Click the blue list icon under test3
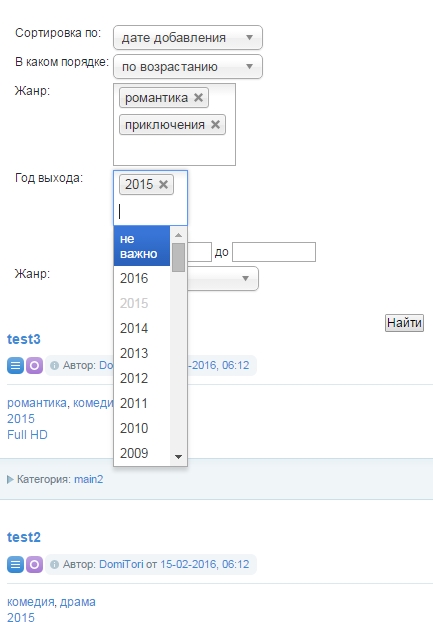Image resolution: width=433 pixels, height=622 pixels. click(15, 365)
